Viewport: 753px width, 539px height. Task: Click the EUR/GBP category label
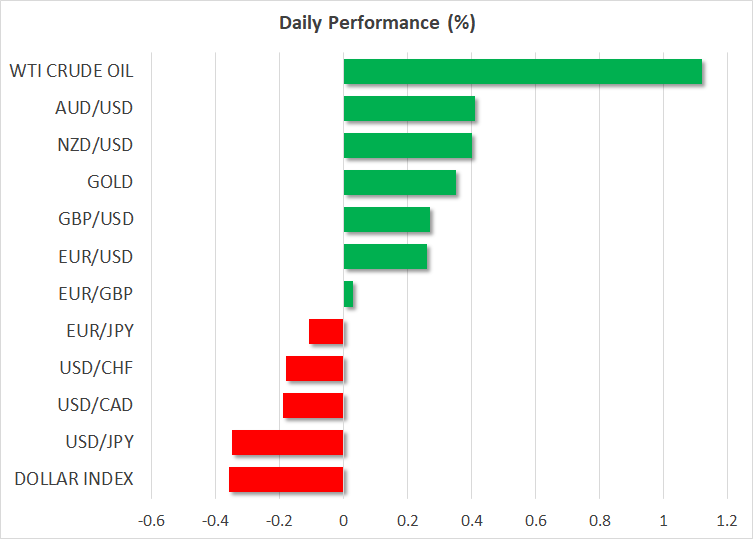click(97, 294)
